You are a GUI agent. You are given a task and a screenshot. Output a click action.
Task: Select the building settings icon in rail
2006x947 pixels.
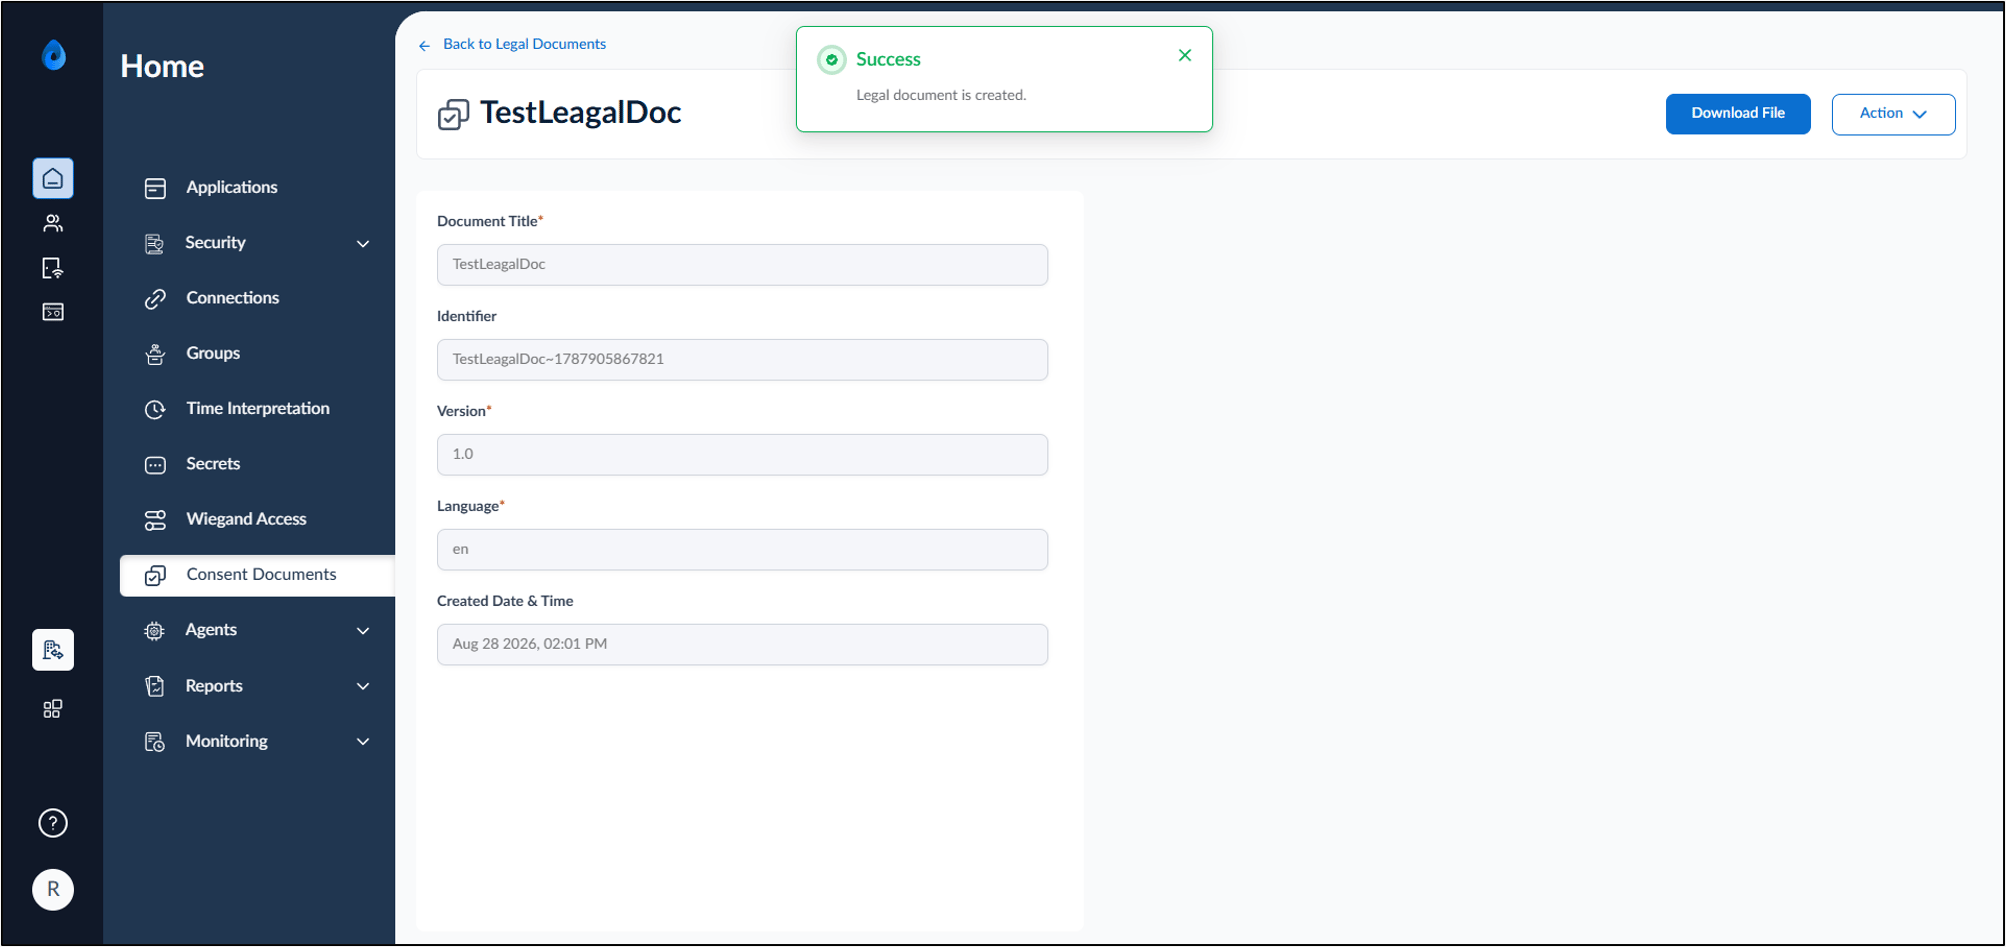[x=53, y=650]
